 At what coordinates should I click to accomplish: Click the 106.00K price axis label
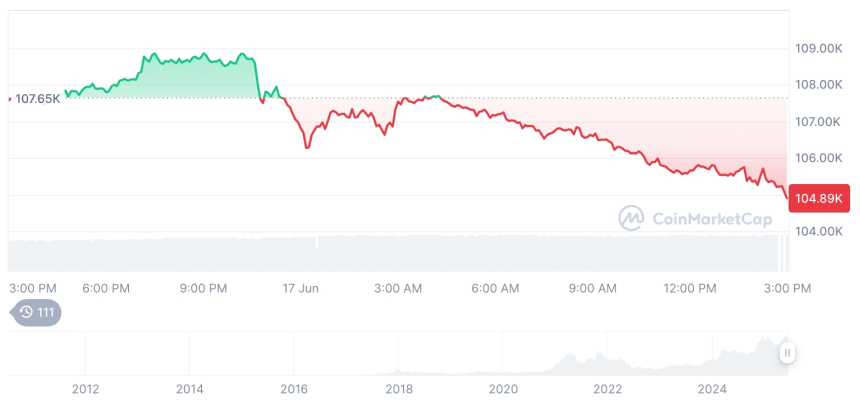[x=817, y=158]
